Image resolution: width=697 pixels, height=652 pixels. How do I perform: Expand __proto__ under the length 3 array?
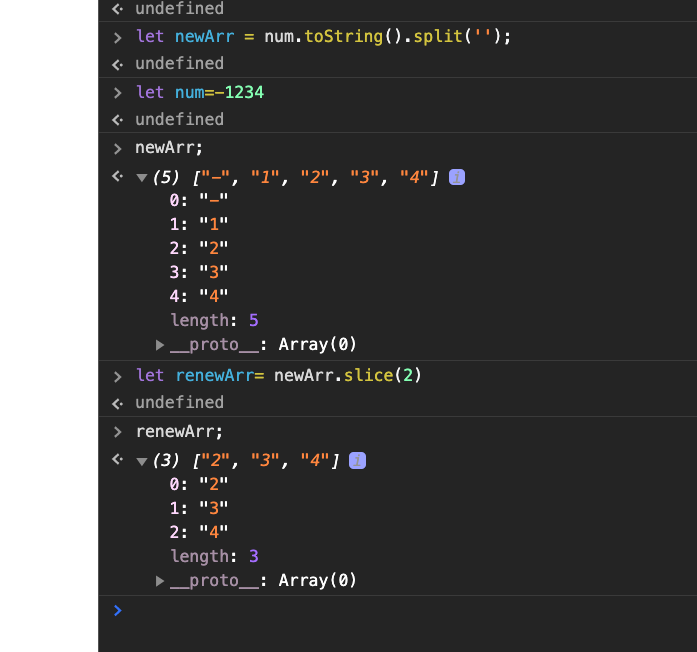click(x=160, y=581)
